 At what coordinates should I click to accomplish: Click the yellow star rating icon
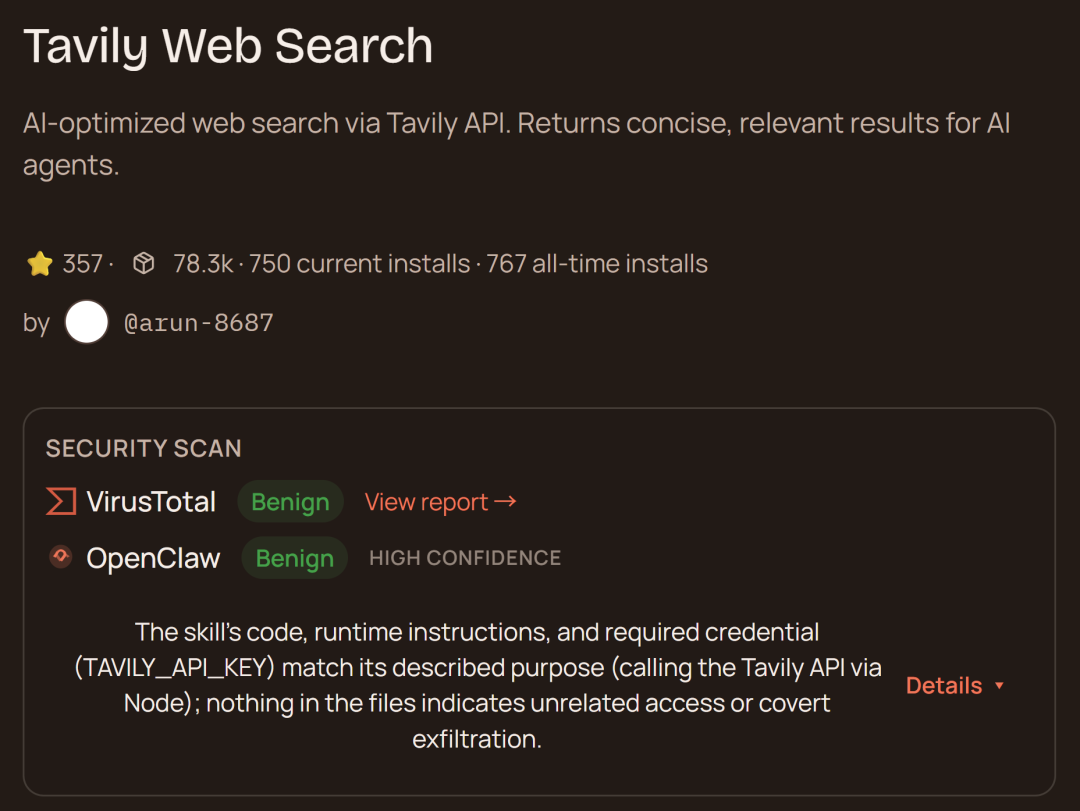pyautogui.click(x=40, y=264)
